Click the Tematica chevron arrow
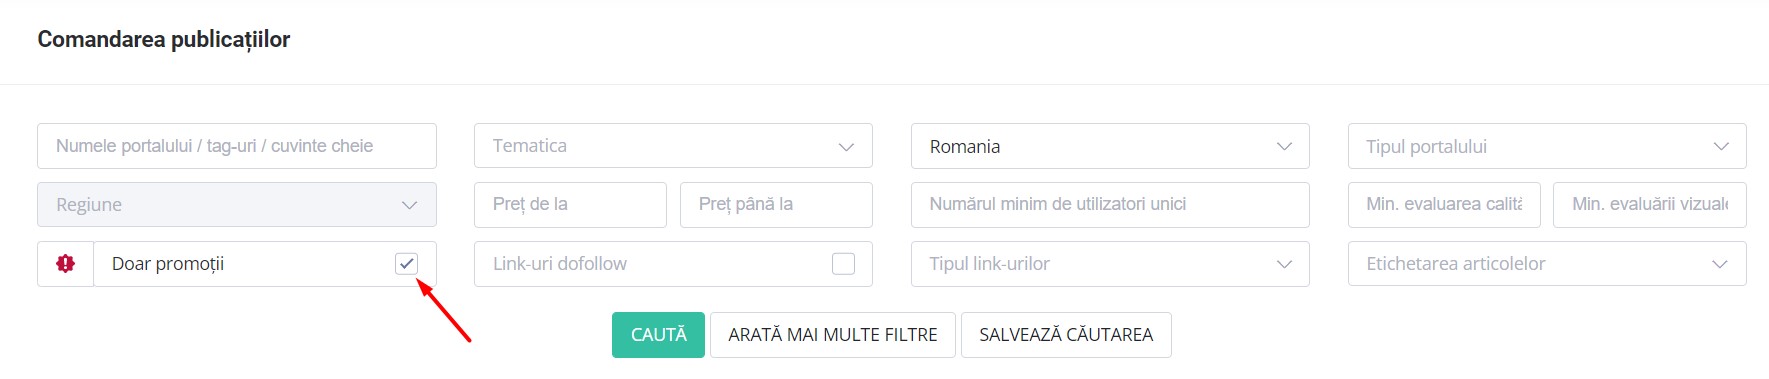Screen dimensions: 1769x379 (x=846, y=147)
